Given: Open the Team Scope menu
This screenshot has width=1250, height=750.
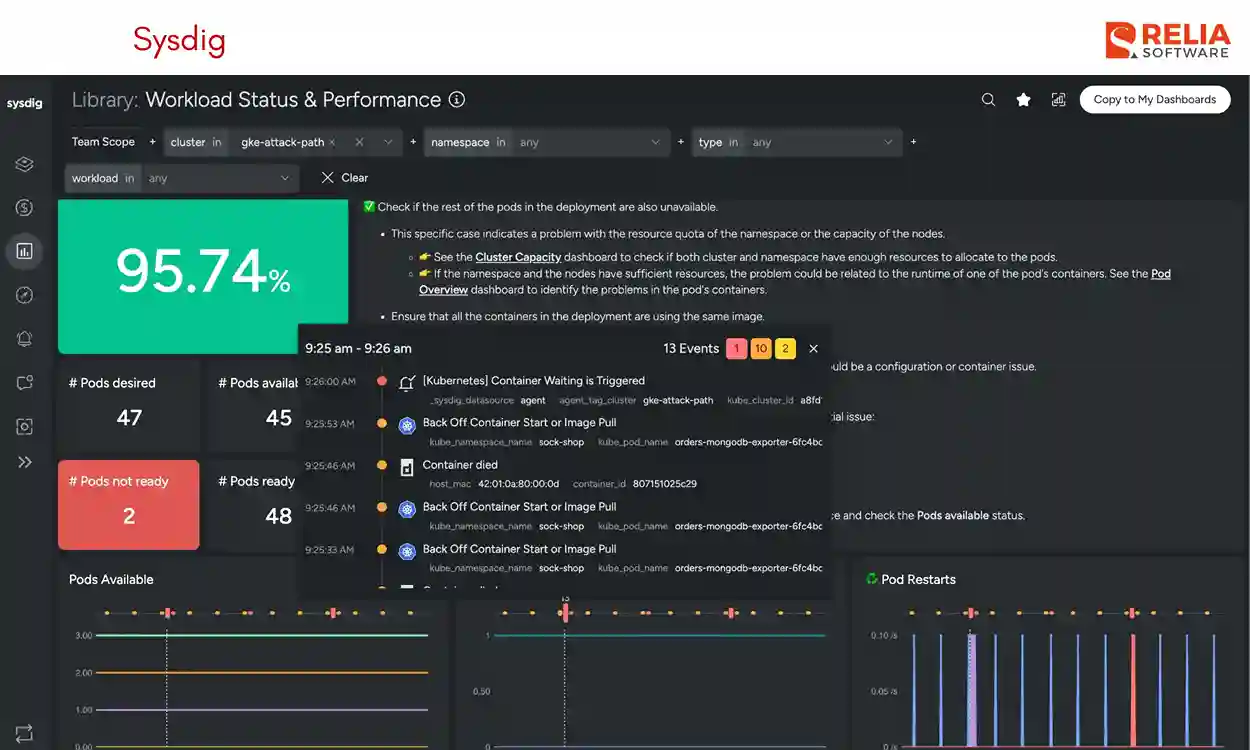Looking at the screenshot, I should coord(103,141).
